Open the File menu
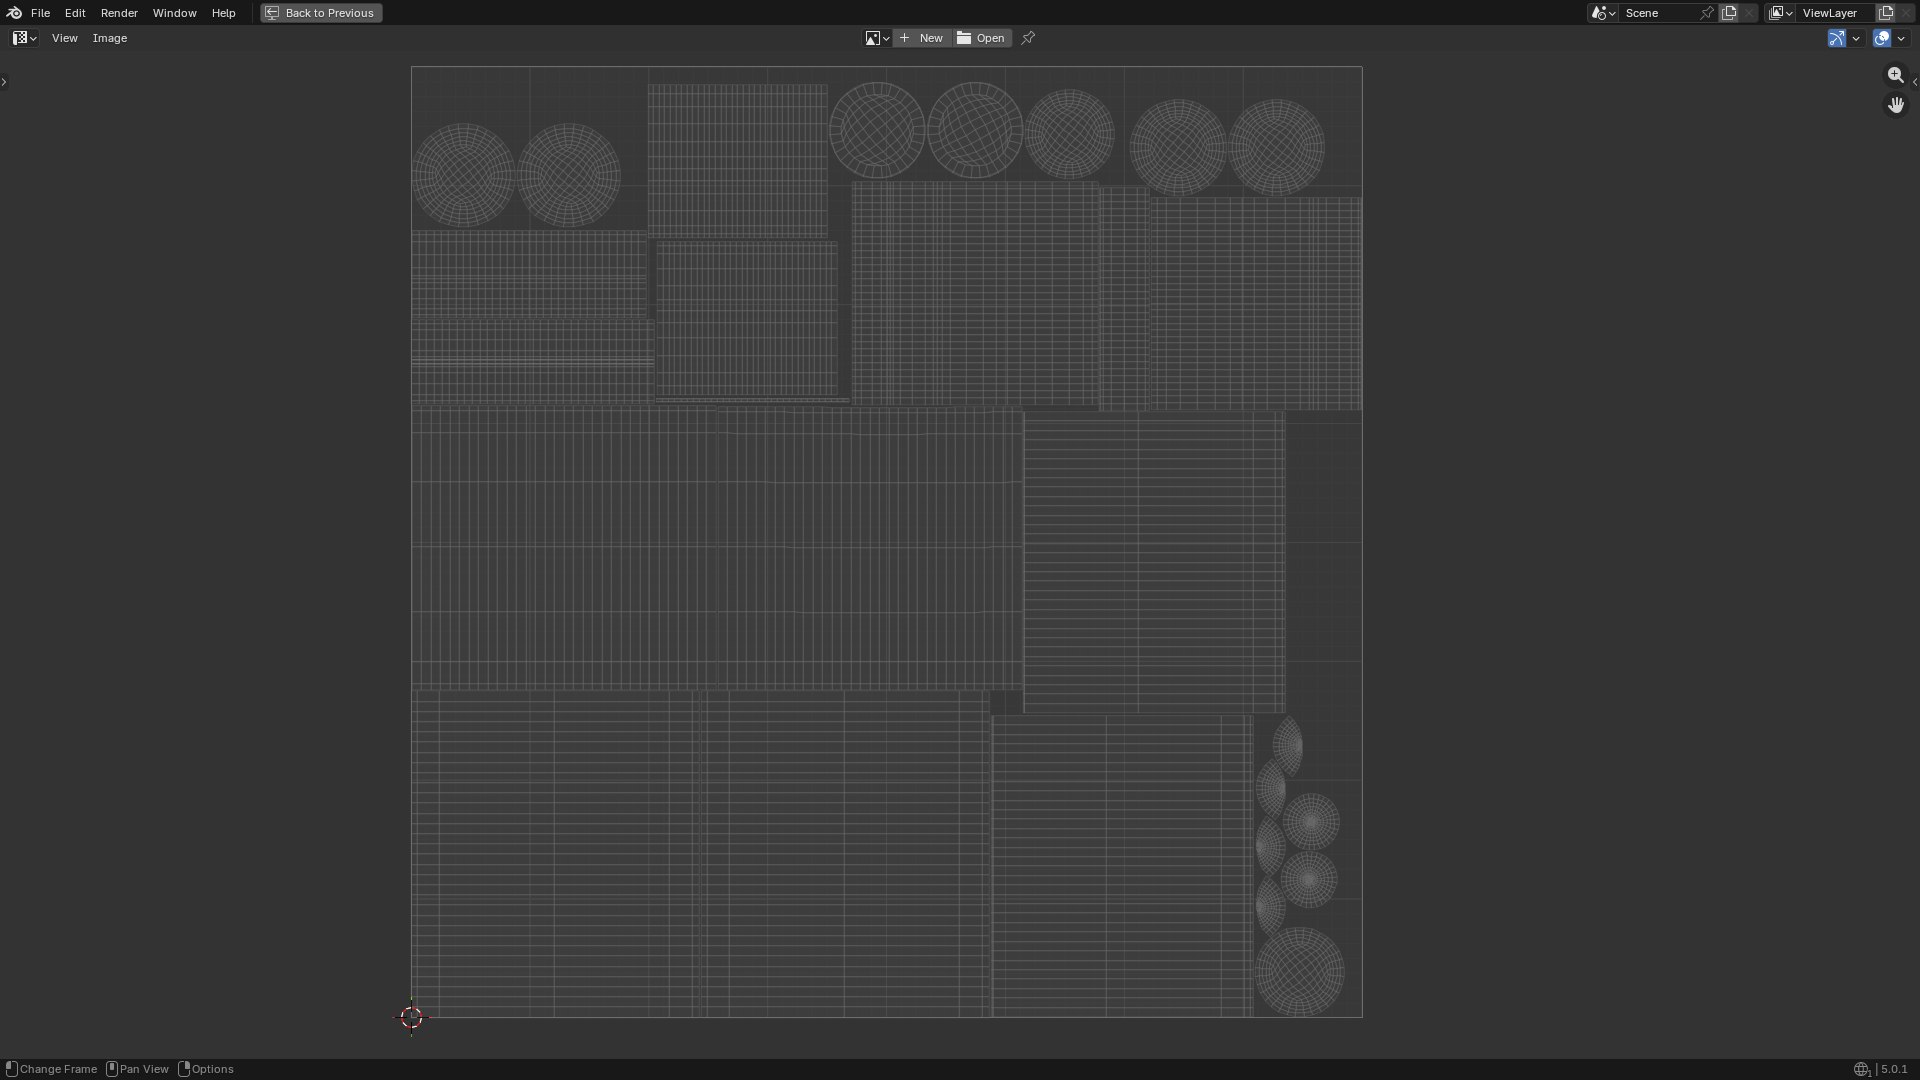This screenshot has width=1920, height=1080. [x=40, y=13]
